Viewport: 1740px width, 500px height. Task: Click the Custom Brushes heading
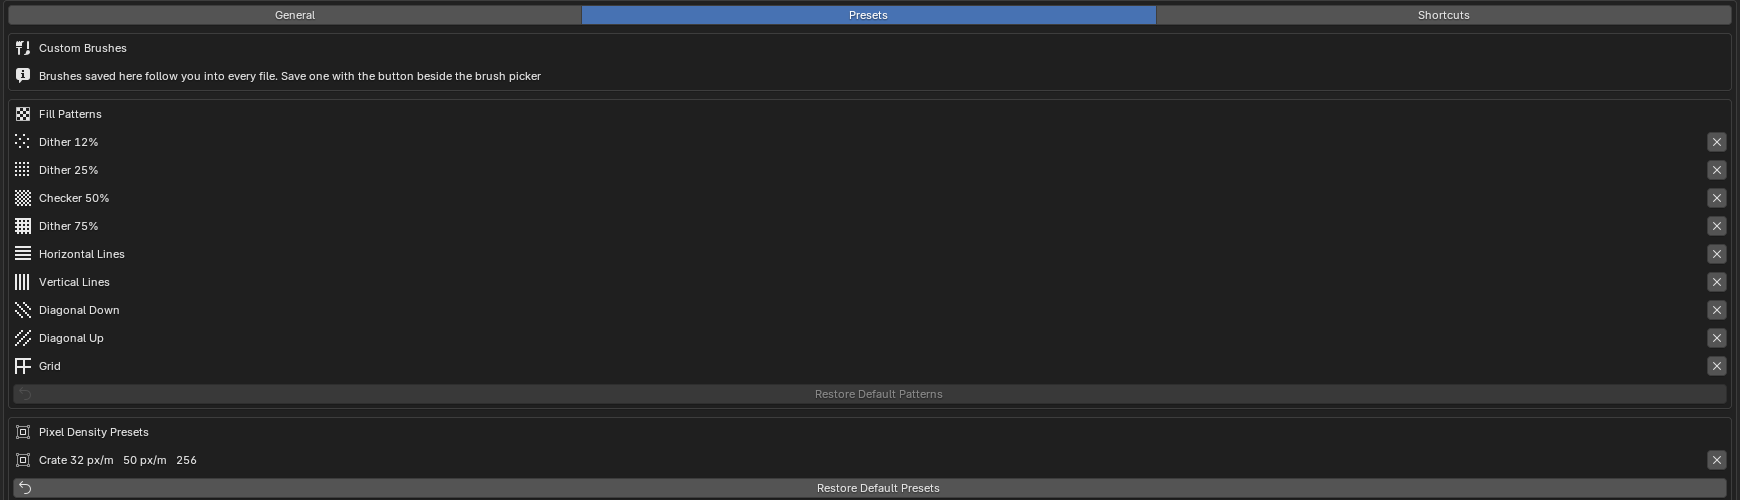click(83, 48)
